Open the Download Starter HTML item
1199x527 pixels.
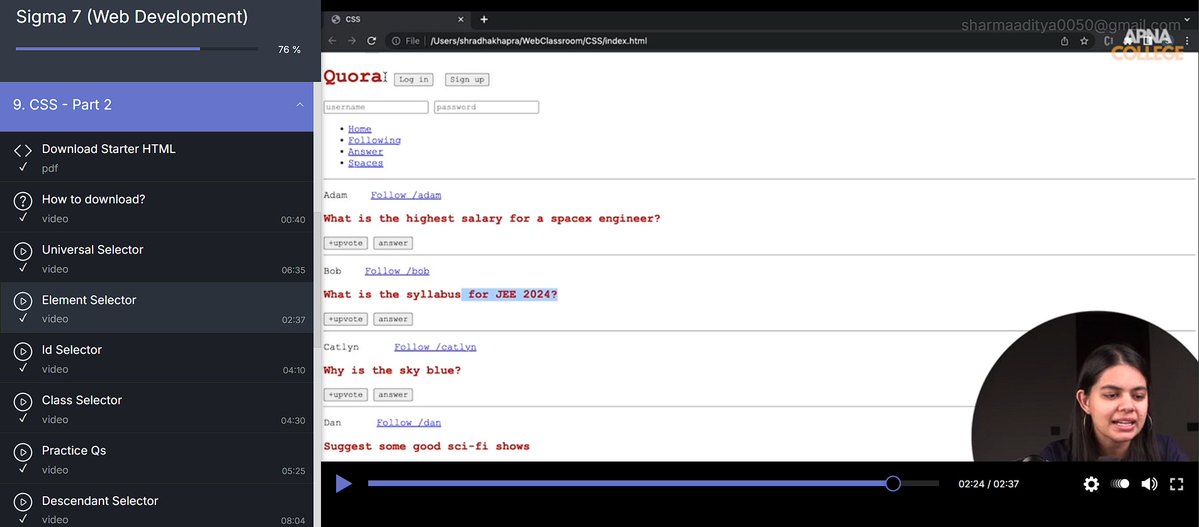coord(157,157)
